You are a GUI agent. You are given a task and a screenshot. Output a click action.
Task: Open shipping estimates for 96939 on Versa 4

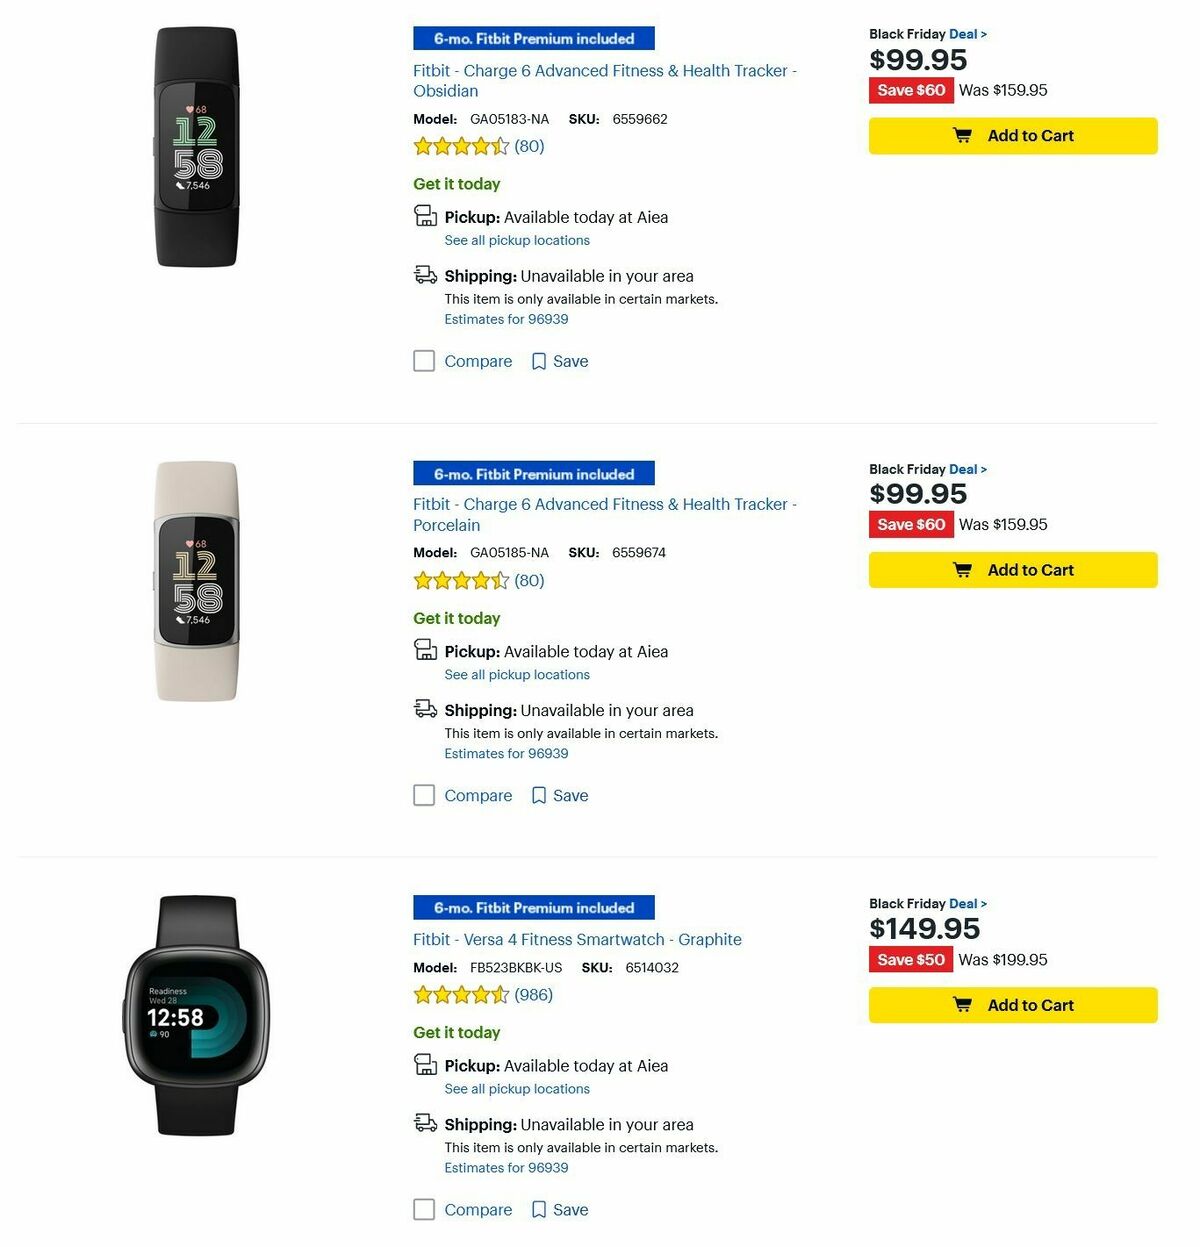506,1167
